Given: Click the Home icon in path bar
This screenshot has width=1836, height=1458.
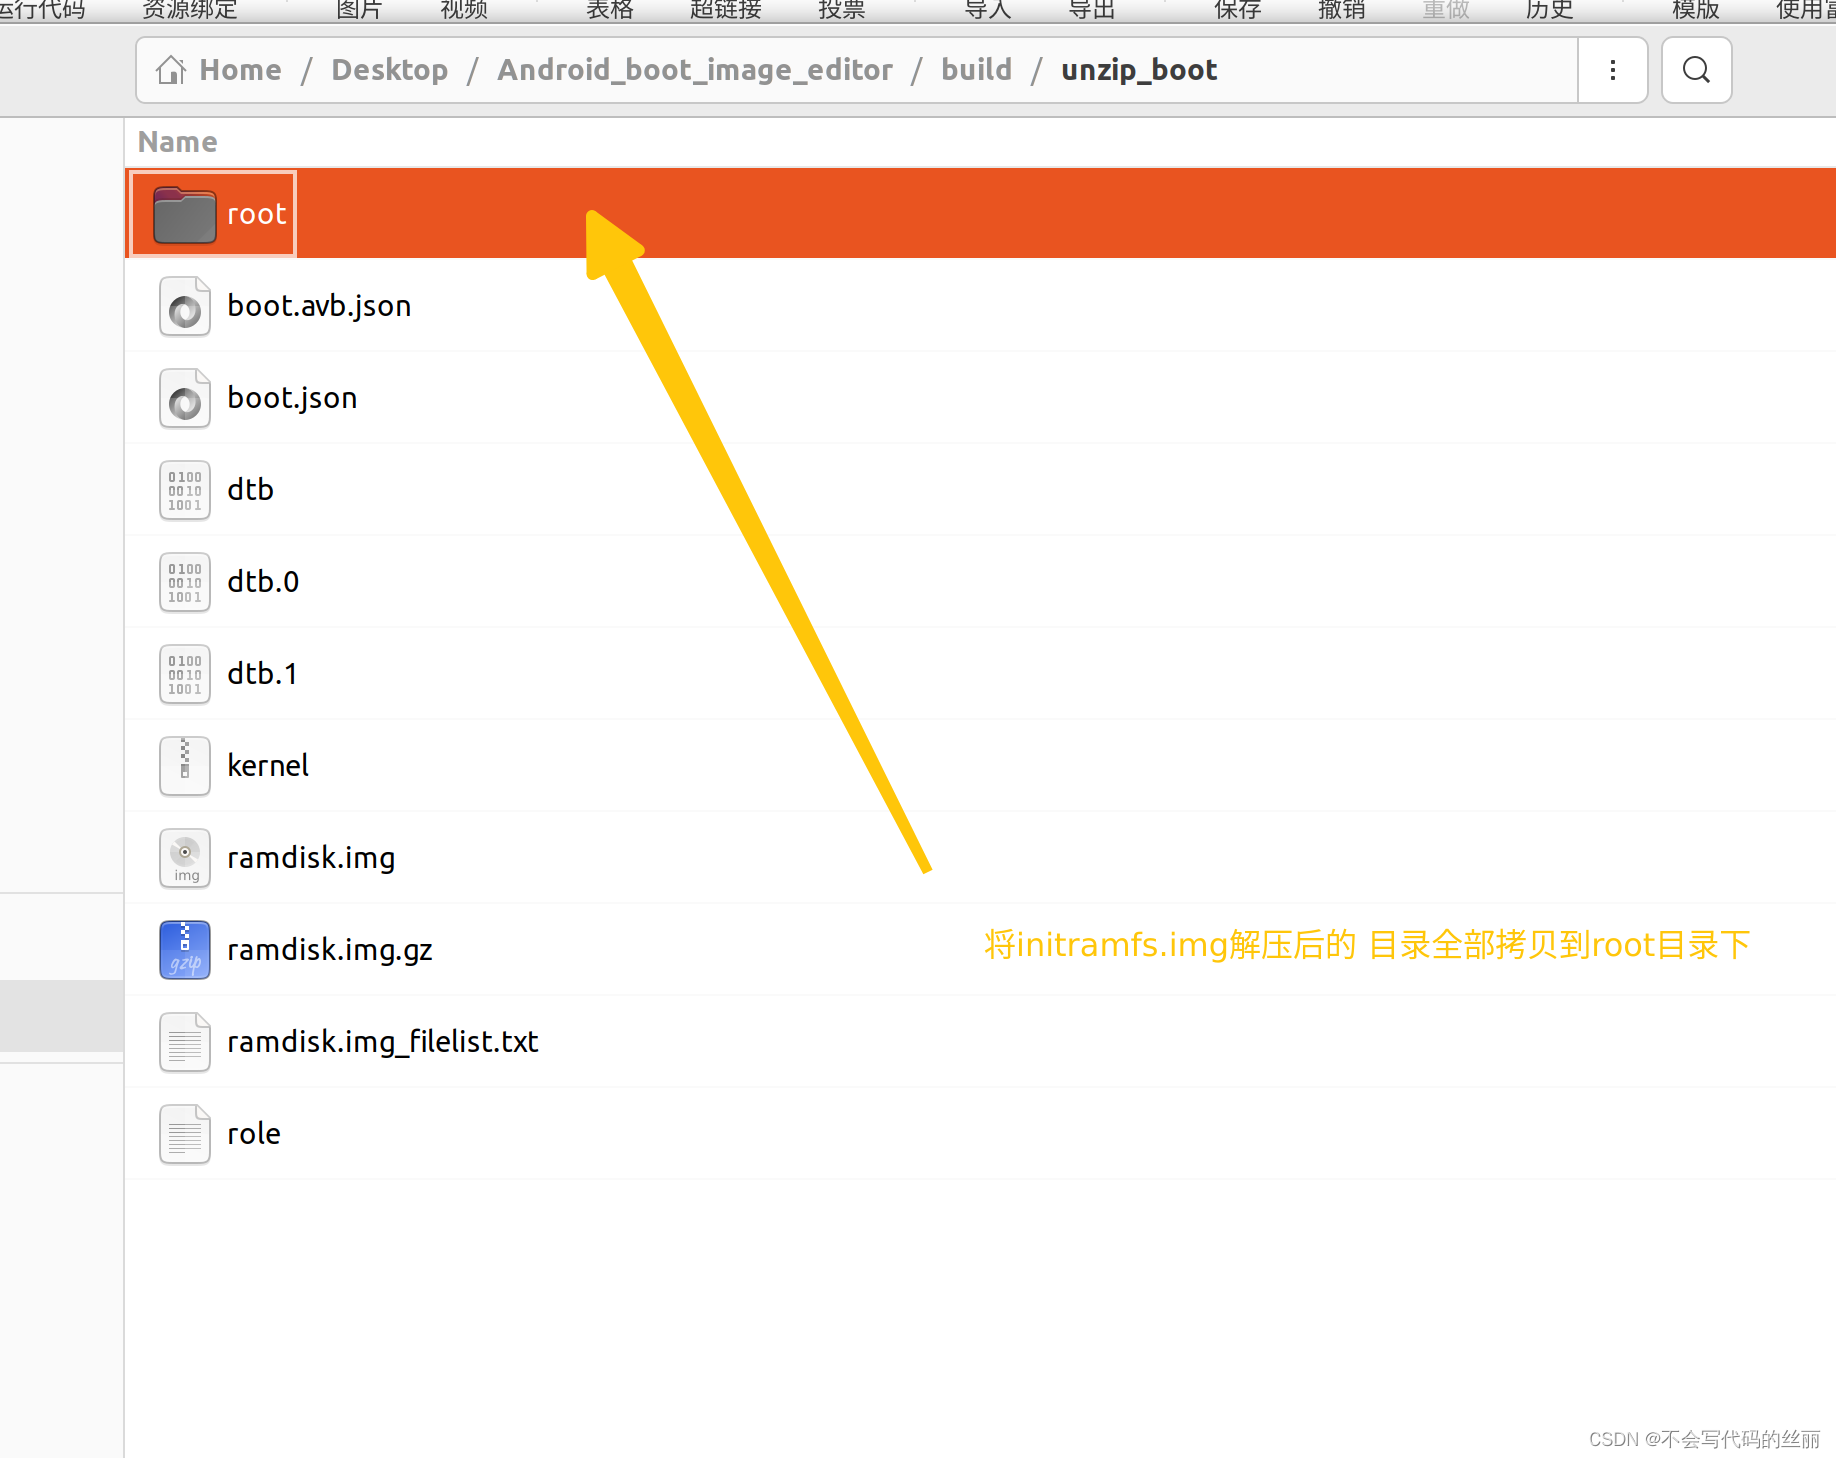Looking at the screenshot, I should (171, 70).
